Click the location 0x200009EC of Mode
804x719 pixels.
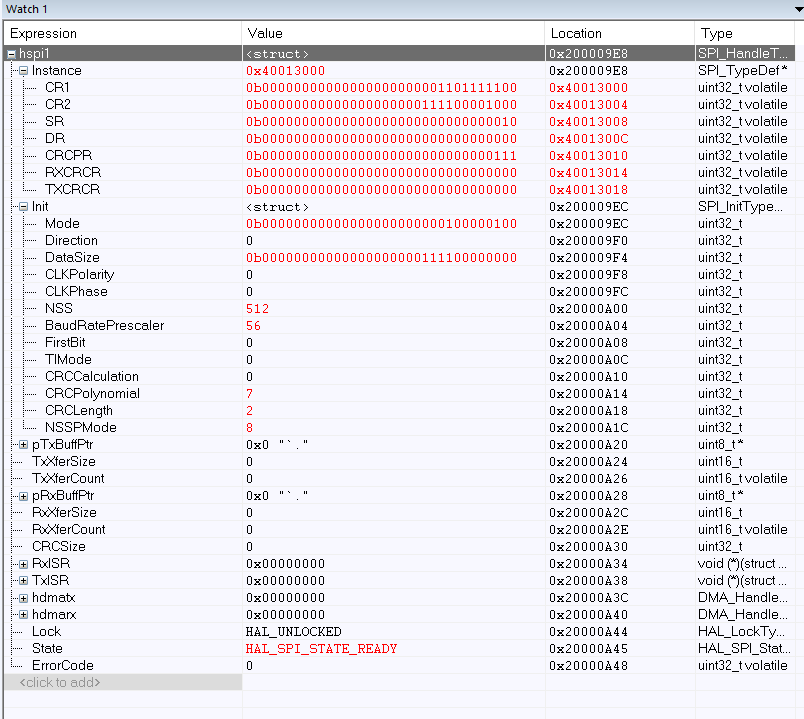point(589,224)
